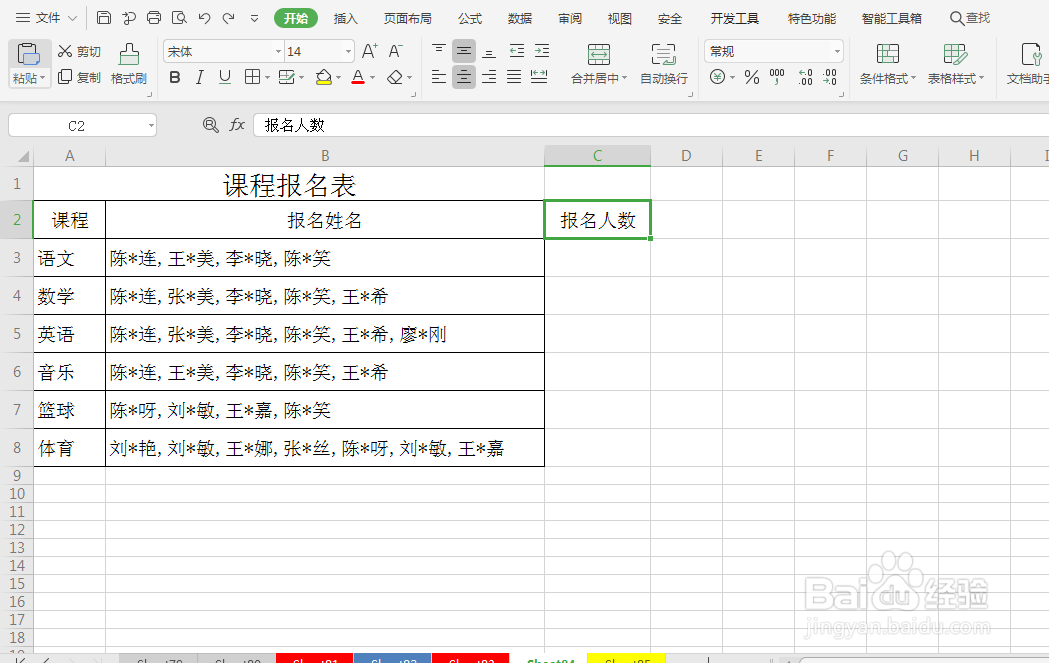Image resolution: width=1049 pixels, height=663 pixels.
Task: Expand the Name Box dropdown
Action: tap(151, 126)
